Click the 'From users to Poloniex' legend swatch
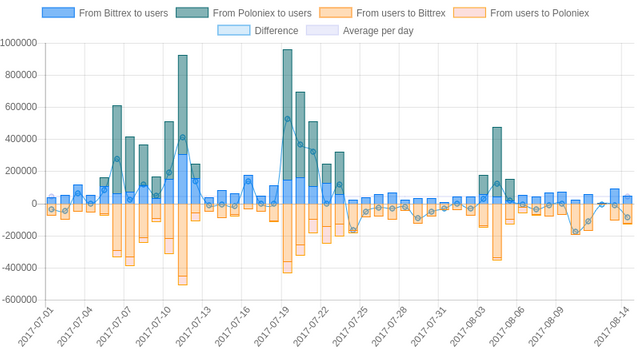Image resolution: width=640 pixels, height=360 pixels. pos(469,13)
